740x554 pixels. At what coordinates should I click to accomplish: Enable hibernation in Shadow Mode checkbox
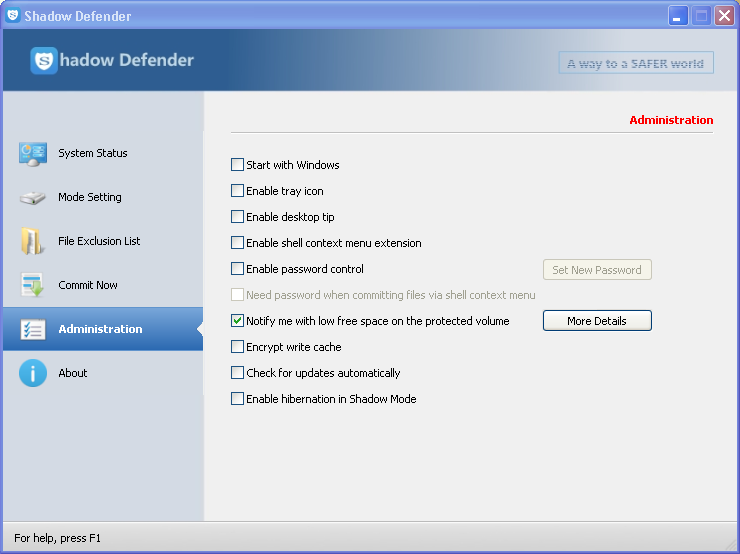coord(237,399)
